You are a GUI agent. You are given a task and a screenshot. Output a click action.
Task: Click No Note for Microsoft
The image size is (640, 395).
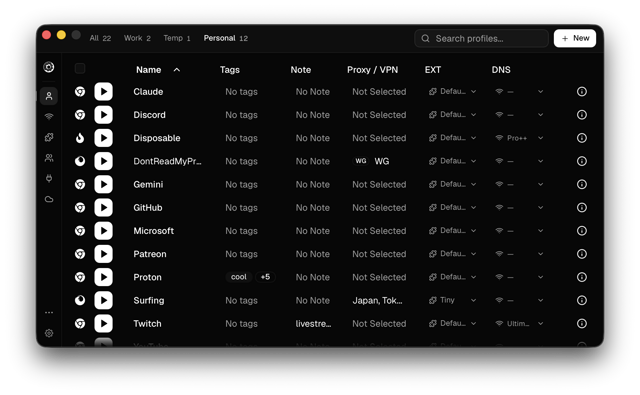pyautogui.click(x=313, y=231)
